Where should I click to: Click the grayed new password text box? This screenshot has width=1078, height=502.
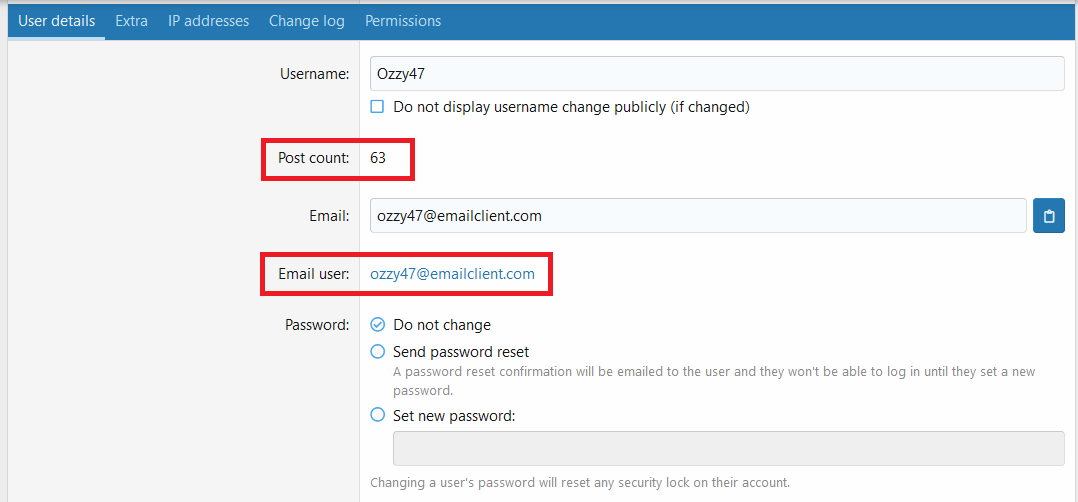(x=728, y=448)
